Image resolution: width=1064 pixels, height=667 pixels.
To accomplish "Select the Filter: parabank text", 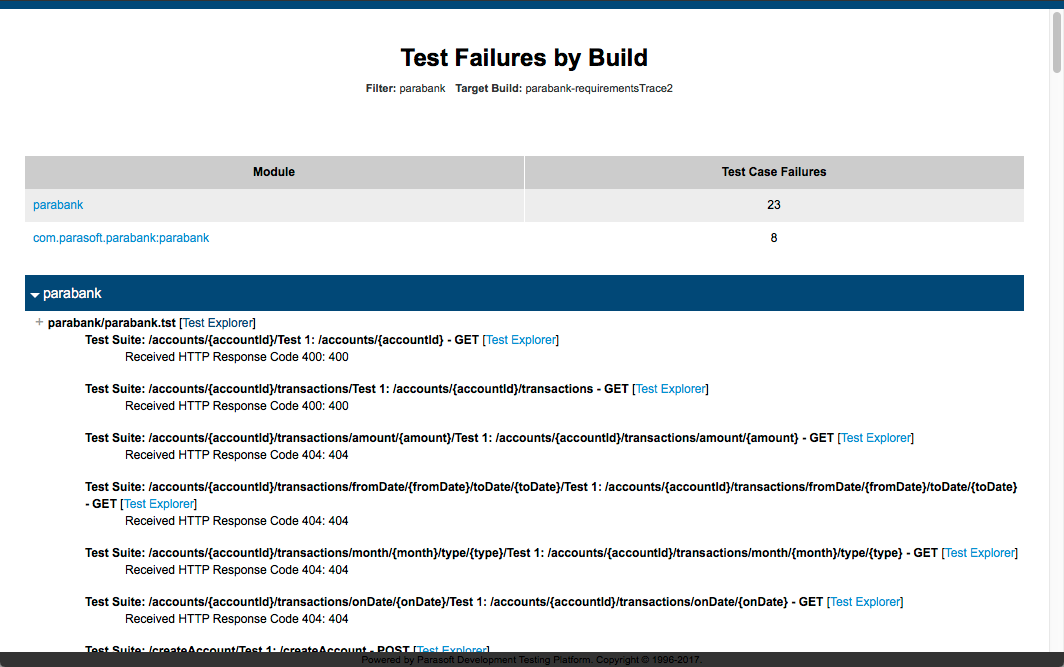I will tap(406, 88).
